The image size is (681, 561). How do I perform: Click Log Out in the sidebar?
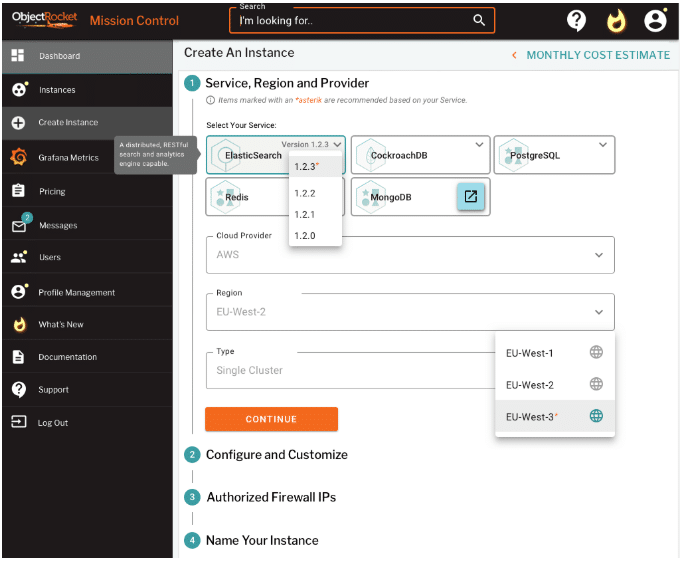(87, 422)
